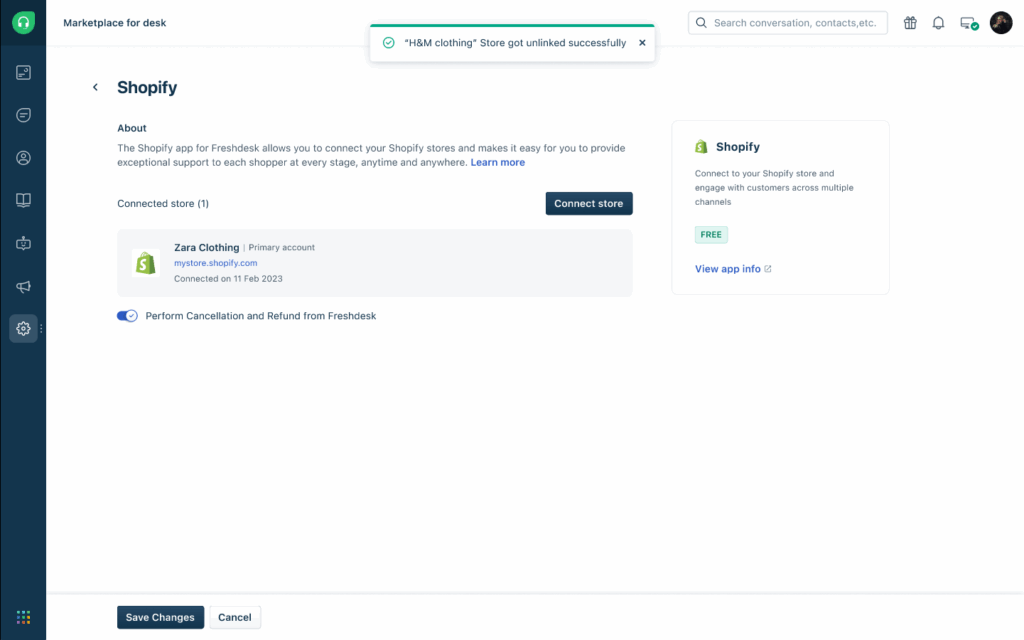Open the Tickets sidebar icon

click(23, 73)
